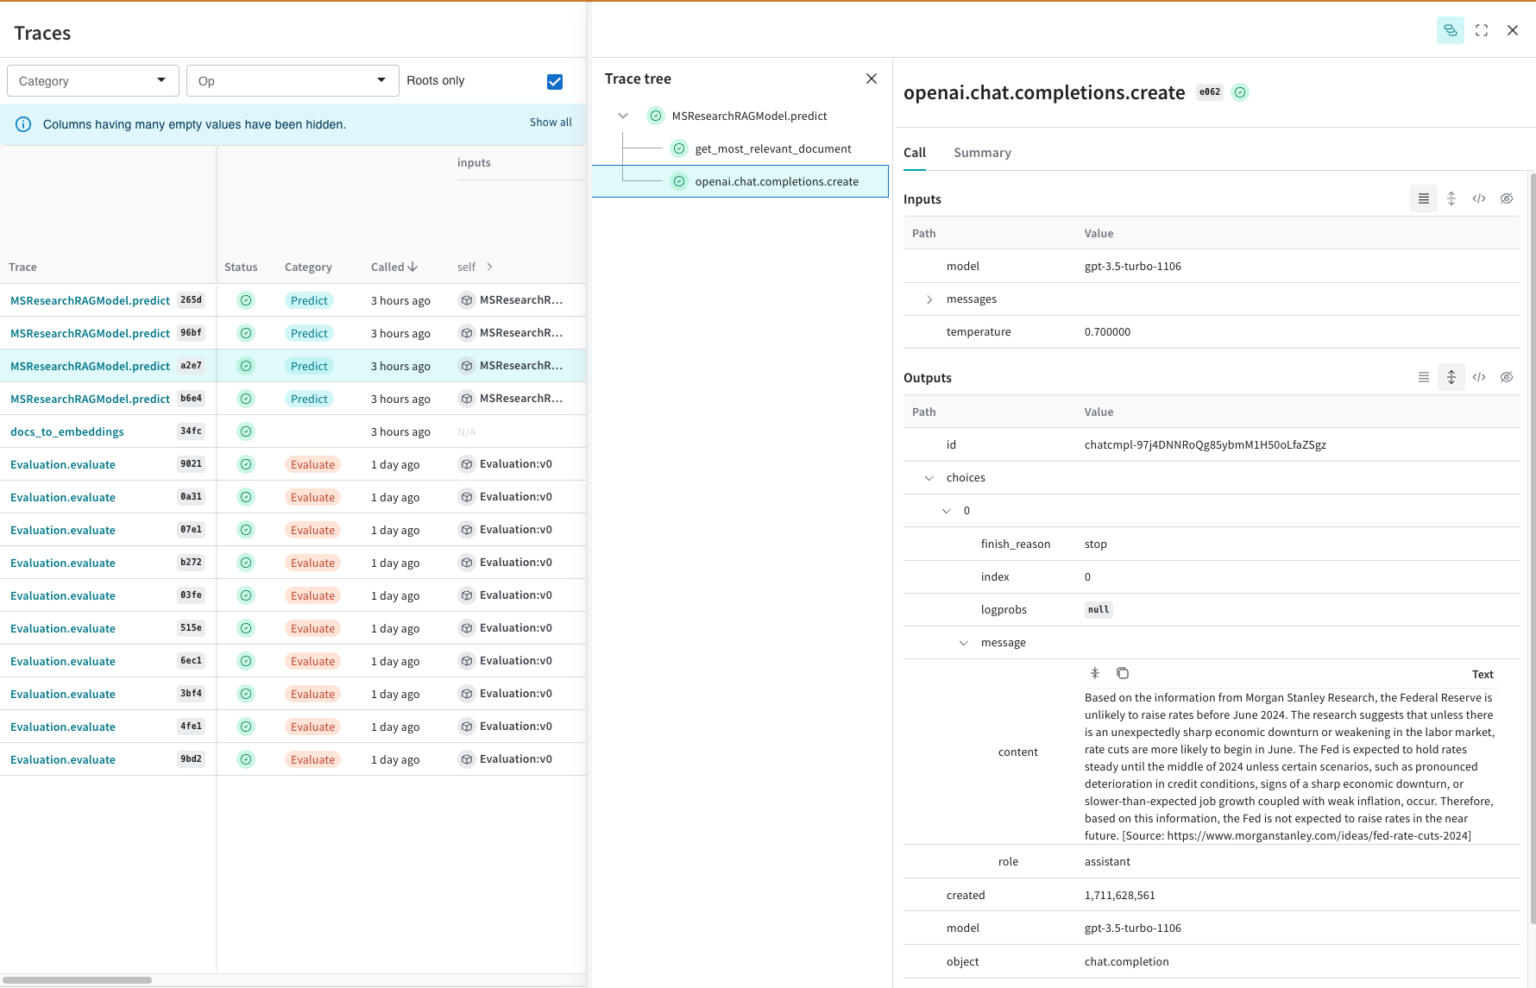This screenshot has height=988, width=1536.
Task: Toggle the trace tree panel icon
Action: [1449, 31]
